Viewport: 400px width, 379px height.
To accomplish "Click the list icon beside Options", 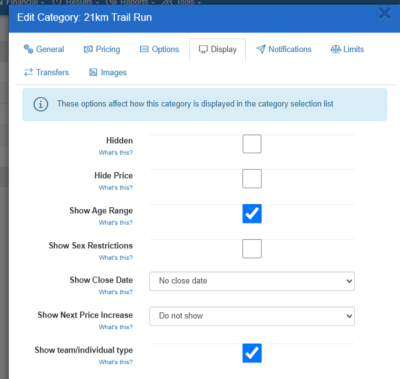I will (144, 49).
